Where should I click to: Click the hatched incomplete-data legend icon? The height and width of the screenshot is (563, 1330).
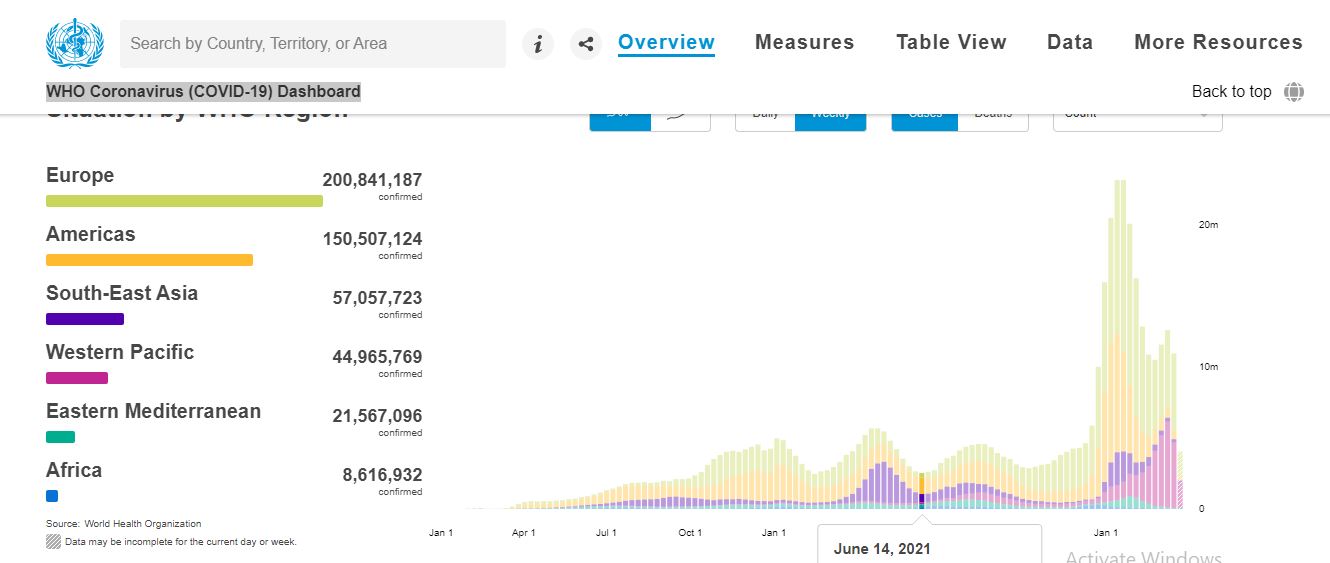coord(54,541)
